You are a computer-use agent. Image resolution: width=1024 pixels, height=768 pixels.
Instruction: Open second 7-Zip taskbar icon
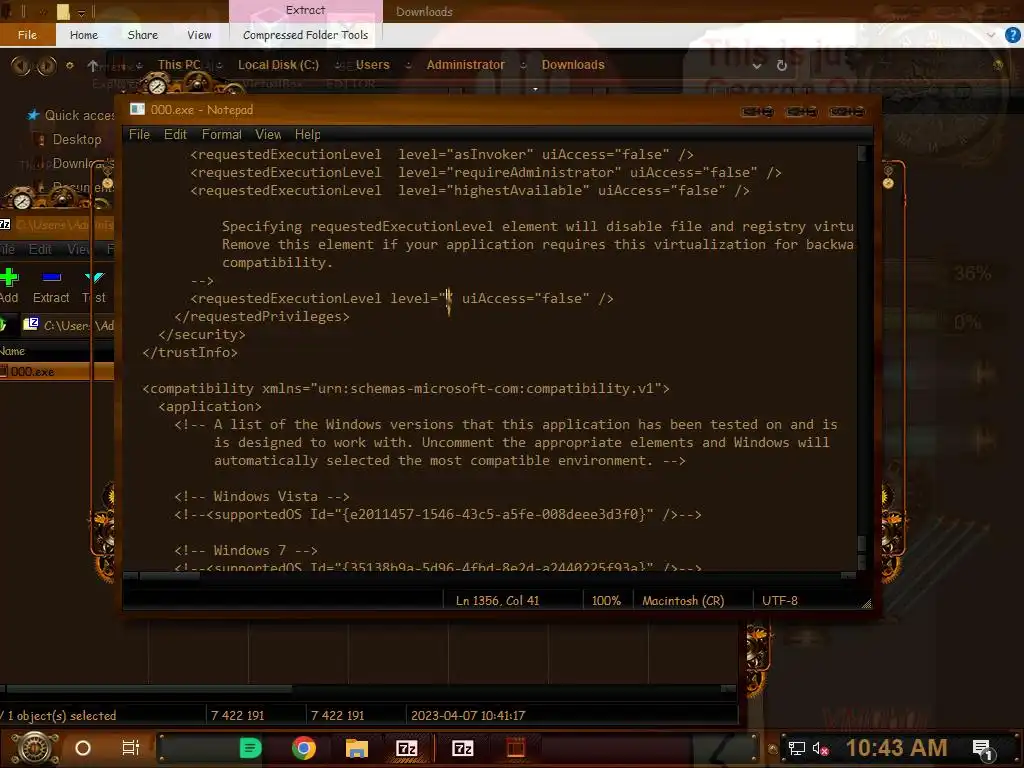coord(462,748)
